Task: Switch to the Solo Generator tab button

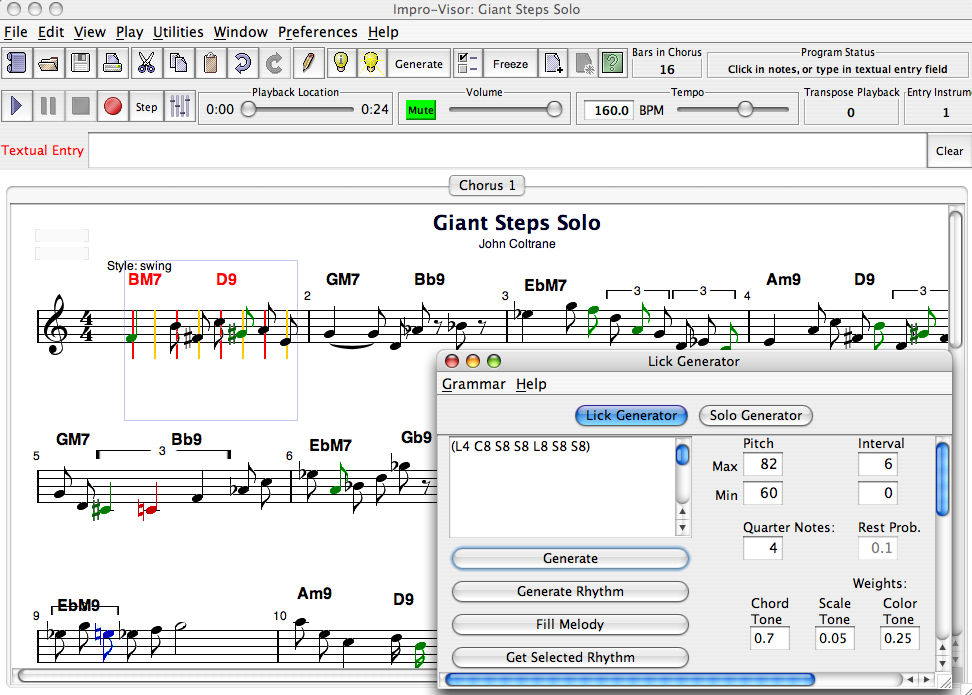Action: pos(756,415)
